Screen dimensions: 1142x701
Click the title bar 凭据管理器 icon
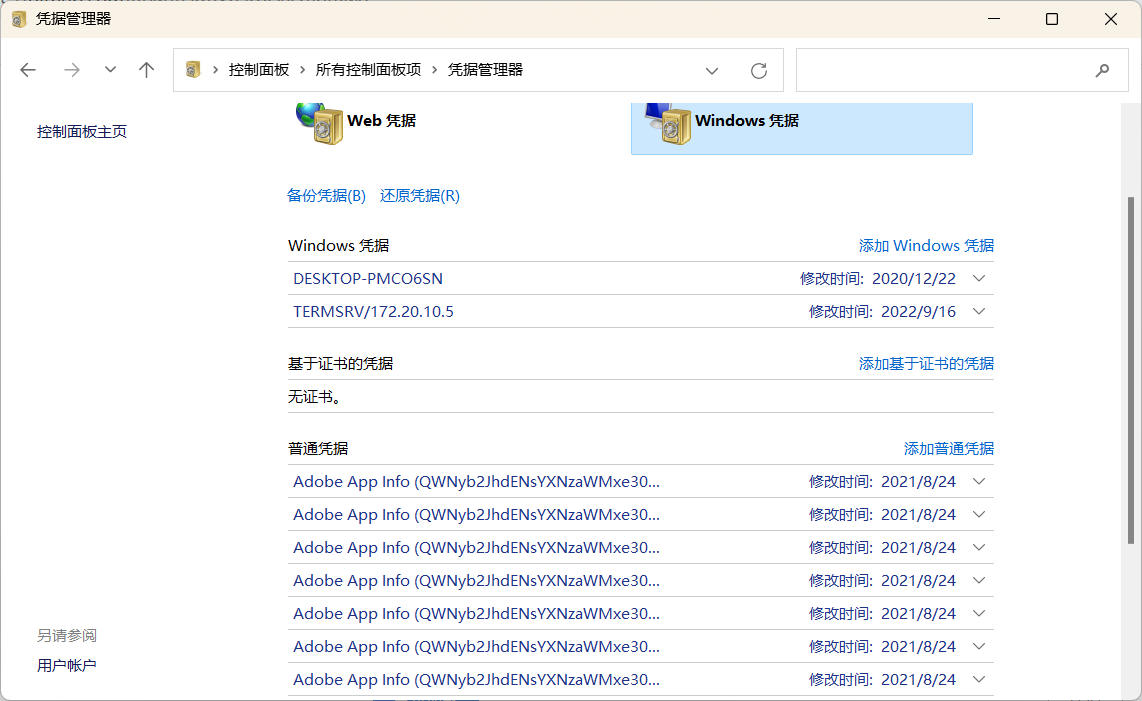[x=20, y=19]
